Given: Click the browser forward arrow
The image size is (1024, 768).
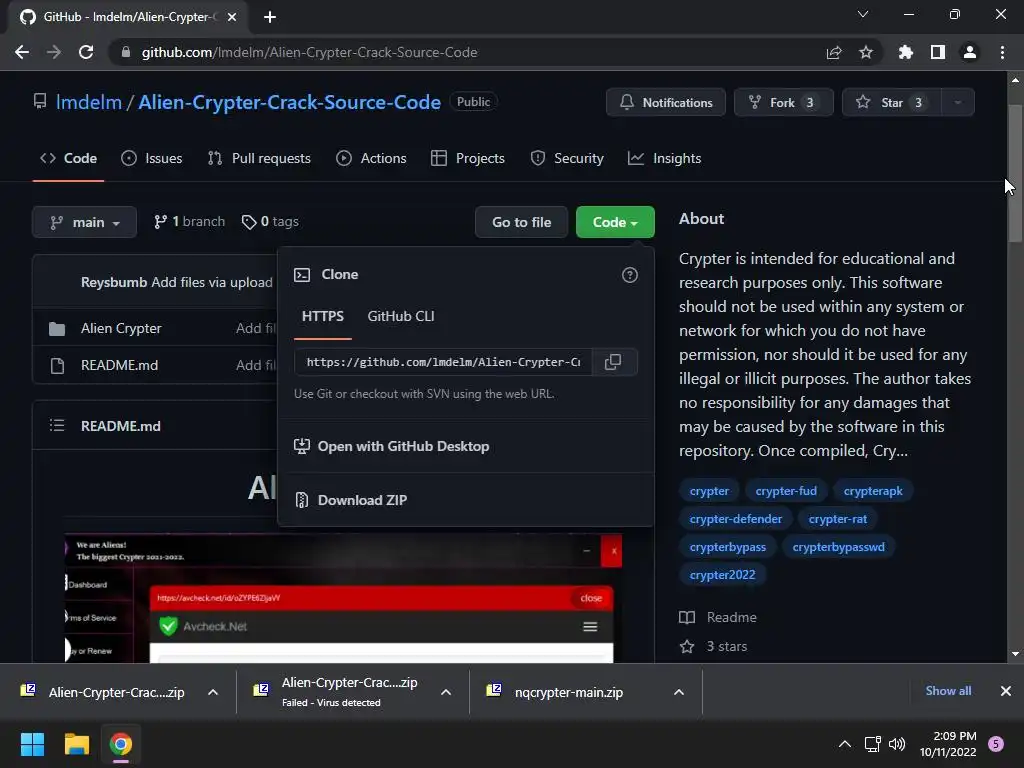Looking at the screenshot, I should point(54,52).
